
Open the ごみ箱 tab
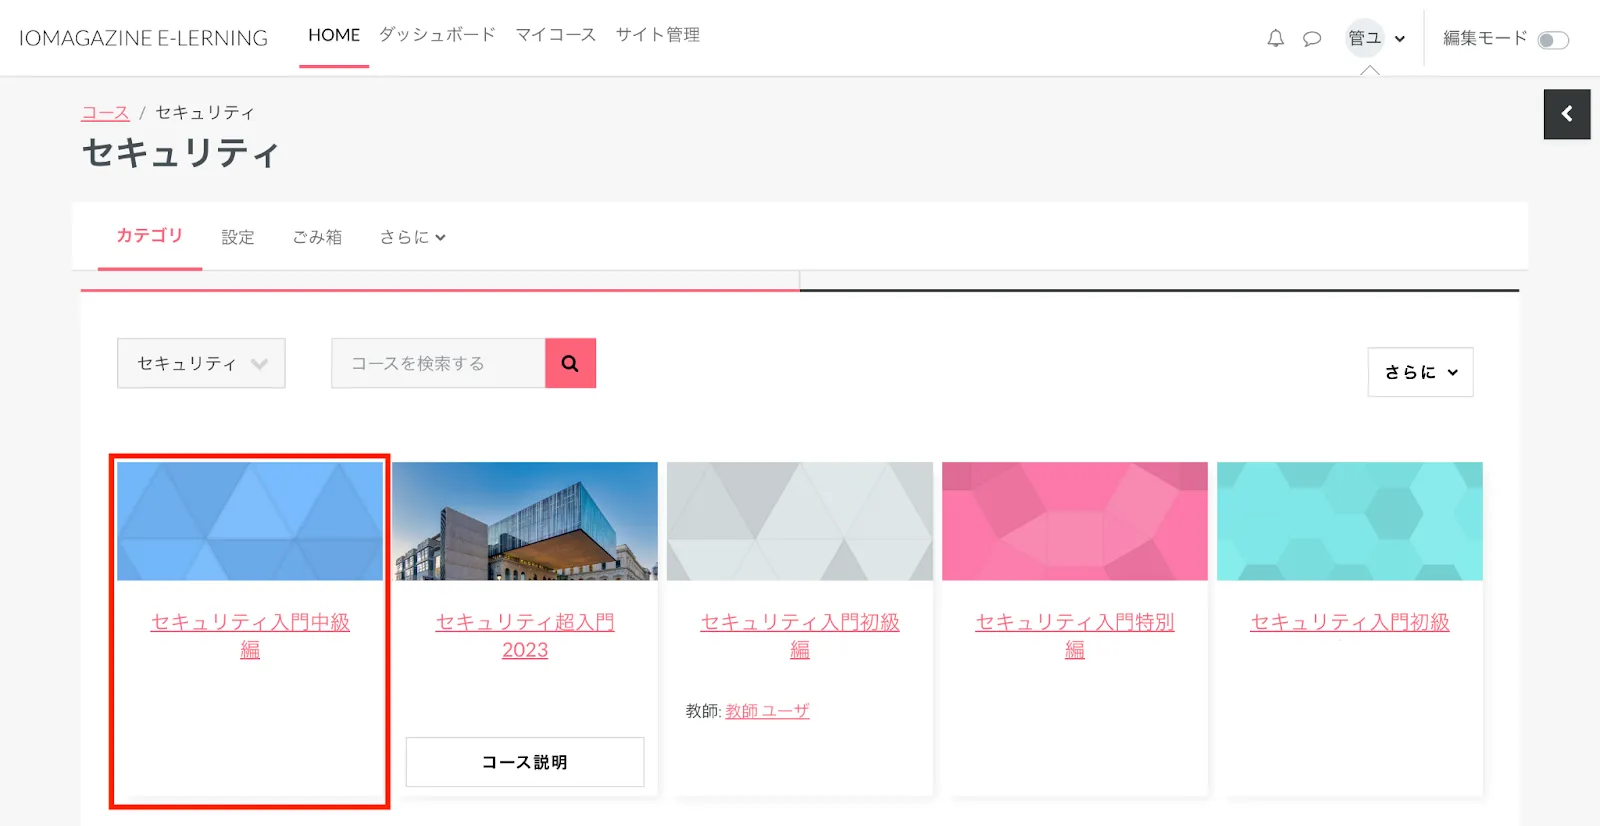[x=317, y=237]
